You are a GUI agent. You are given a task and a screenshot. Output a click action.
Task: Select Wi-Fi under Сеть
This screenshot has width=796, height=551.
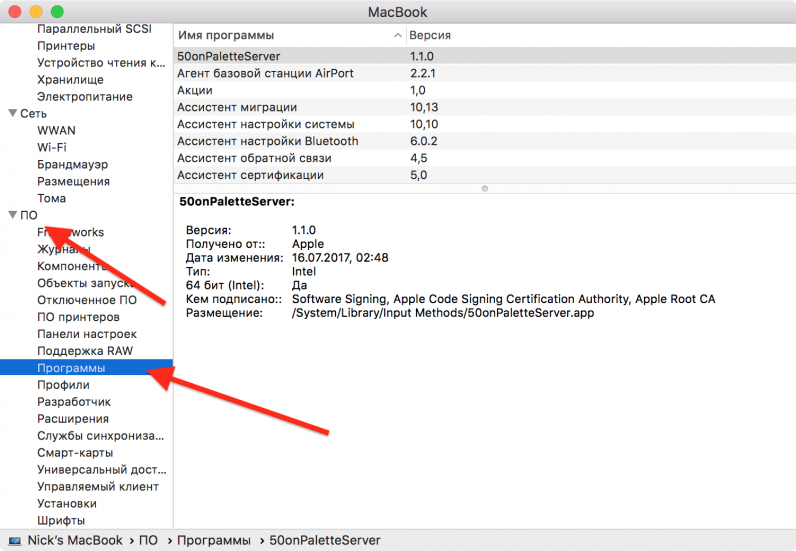[52, 147]
